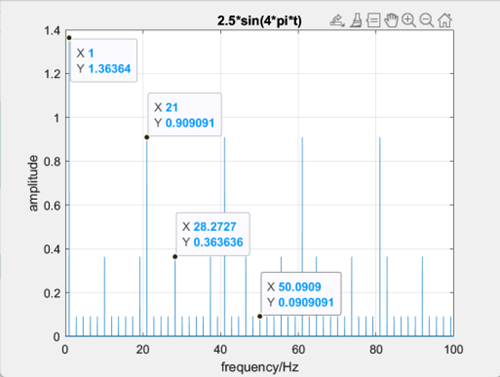Click the Restore View home icon
Image resolution: width=500 pixels, height=377 pixels.
(x=445, y=21)
